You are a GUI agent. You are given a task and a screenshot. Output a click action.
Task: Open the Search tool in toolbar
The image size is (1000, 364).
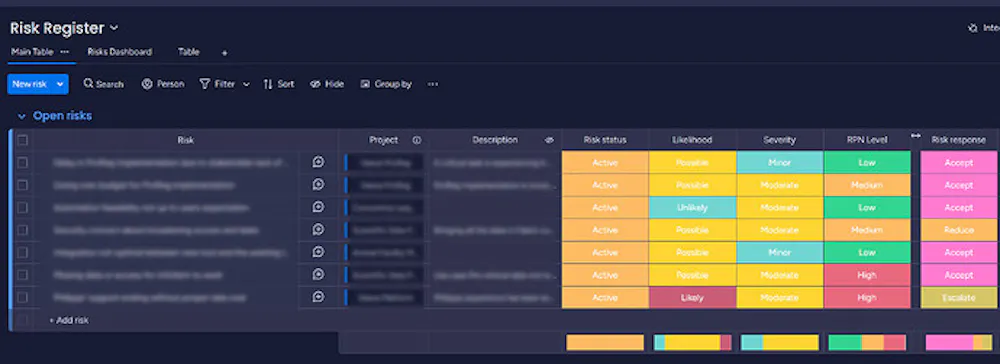point(103,84)
